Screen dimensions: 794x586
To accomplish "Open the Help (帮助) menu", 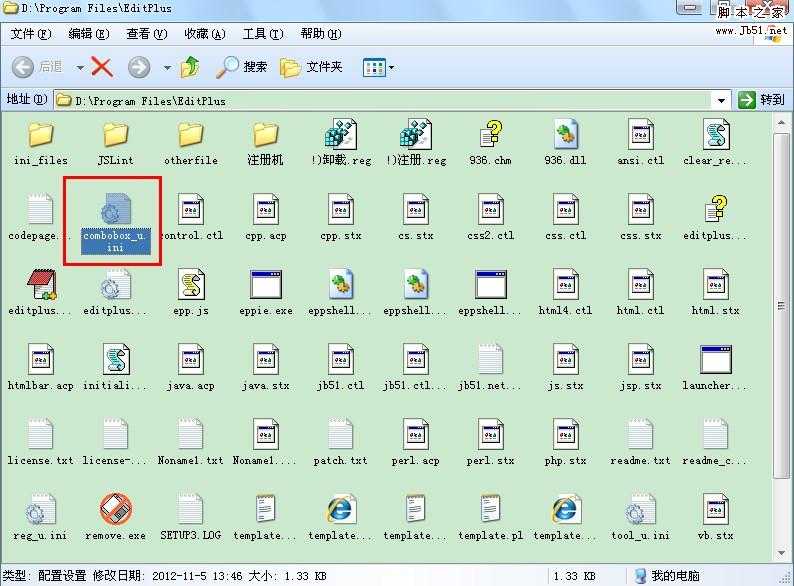I will coord(320,34).
